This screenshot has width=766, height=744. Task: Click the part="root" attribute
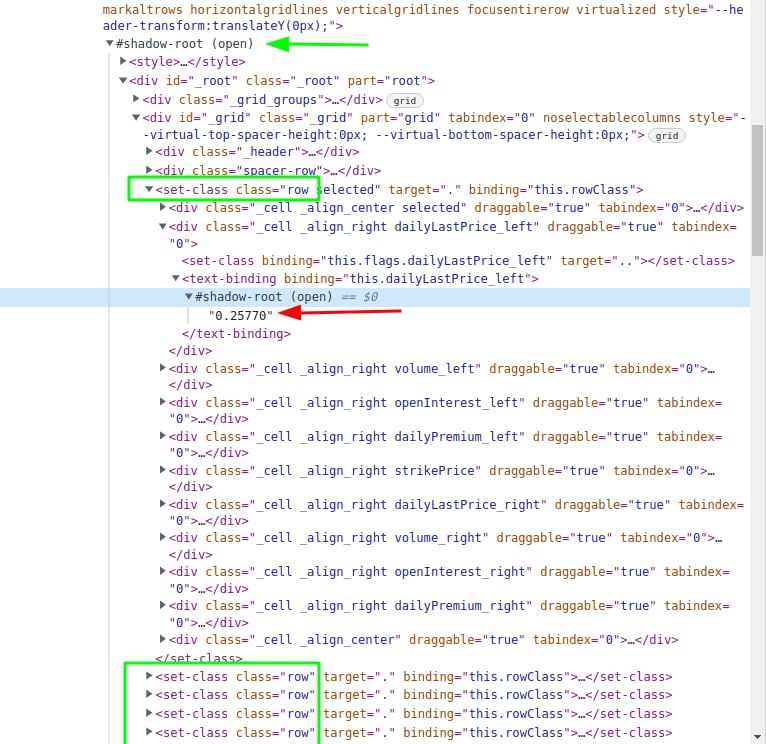click(387, 81)
